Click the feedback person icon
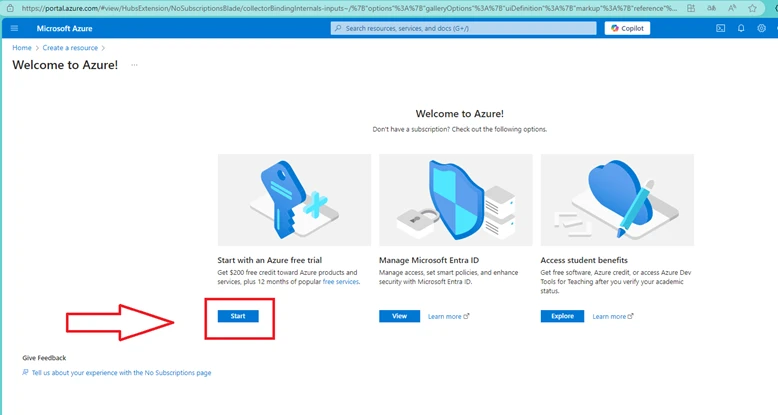The width and height of the screenshot is (778, 415). [x=25, y=372]
